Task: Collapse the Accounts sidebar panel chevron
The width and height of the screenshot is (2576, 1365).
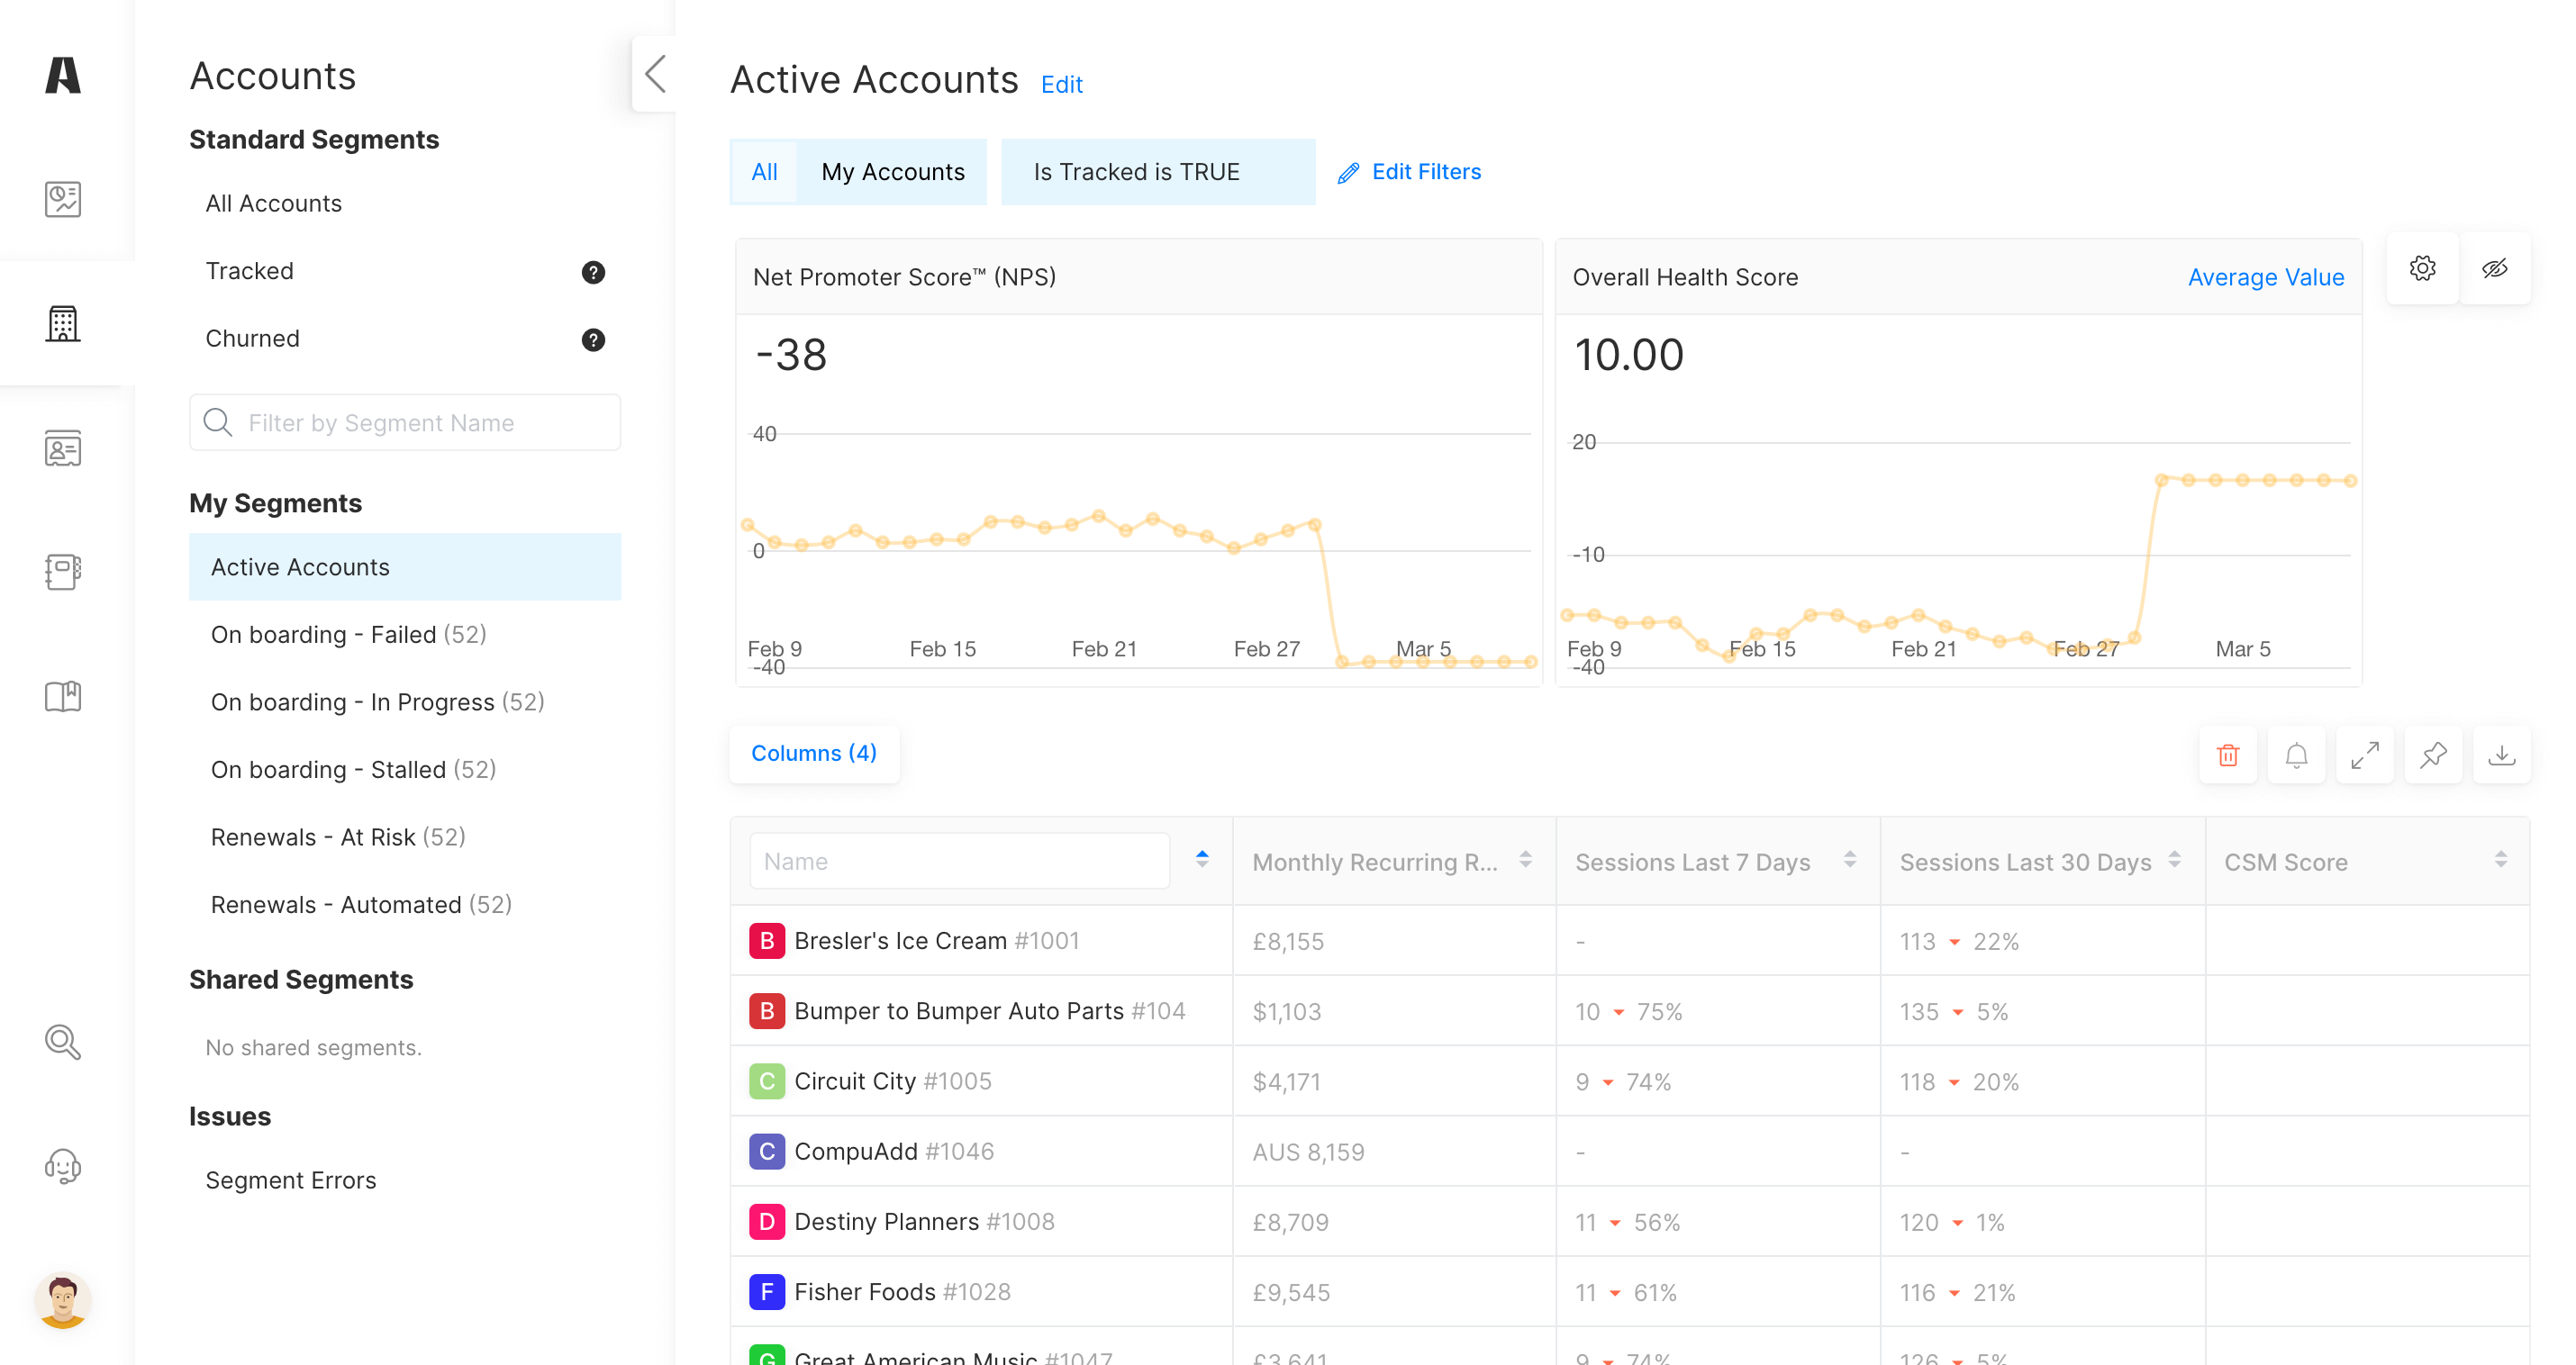Action: pyautogui.click(x=655, y=74)
